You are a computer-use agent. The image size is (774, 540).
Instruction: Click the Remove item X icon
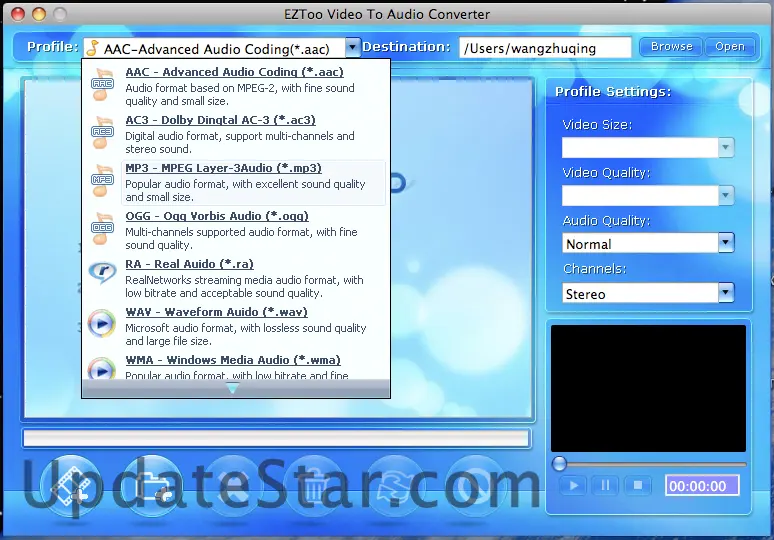pos(232,486)
